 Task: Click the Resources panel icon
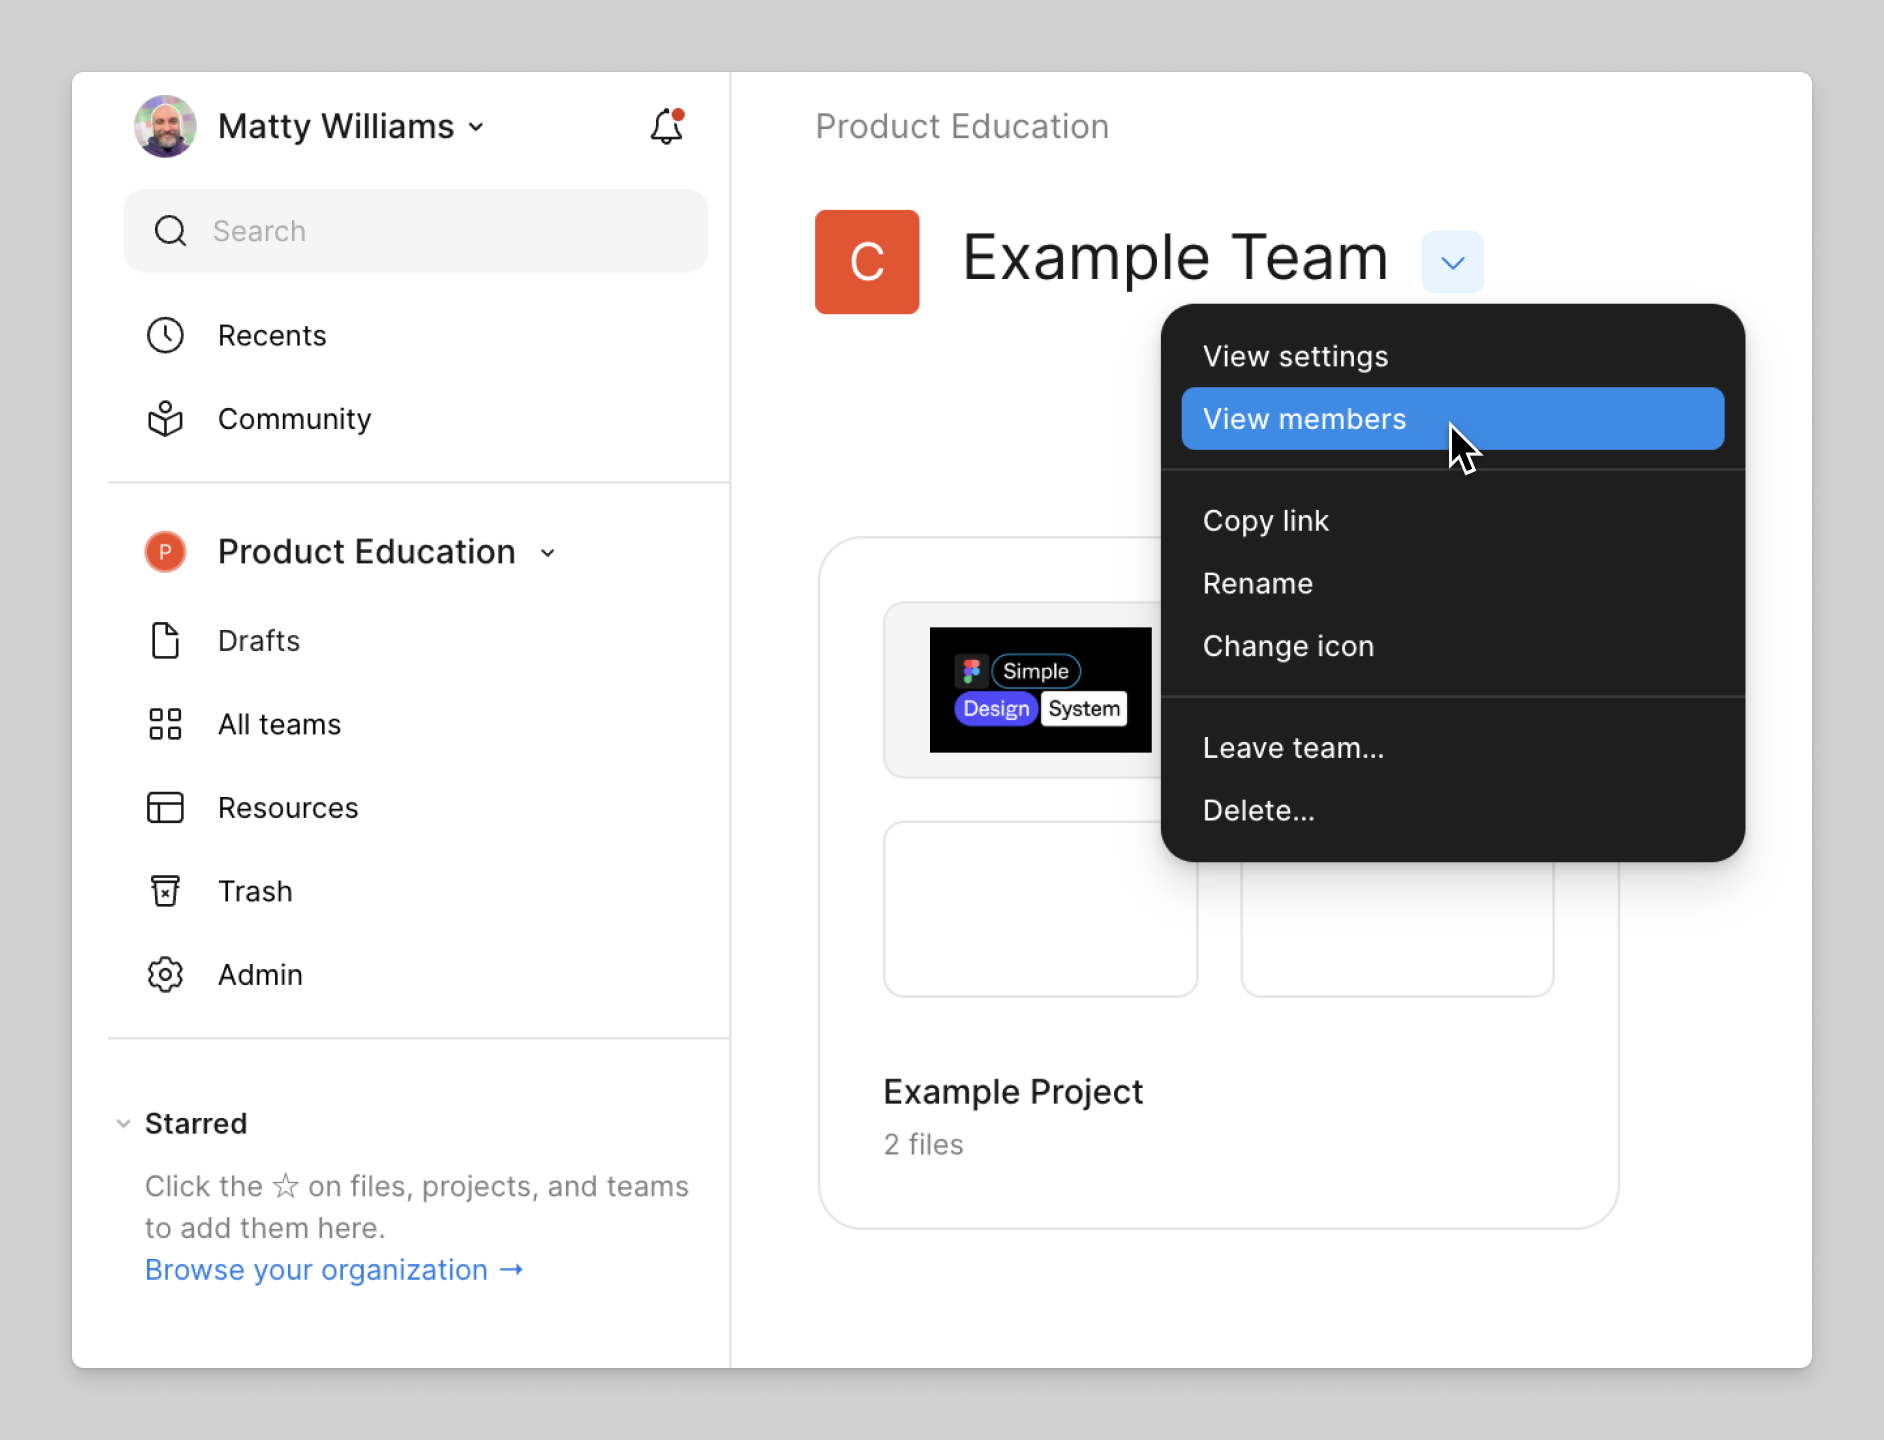click(x=165, y=808)
